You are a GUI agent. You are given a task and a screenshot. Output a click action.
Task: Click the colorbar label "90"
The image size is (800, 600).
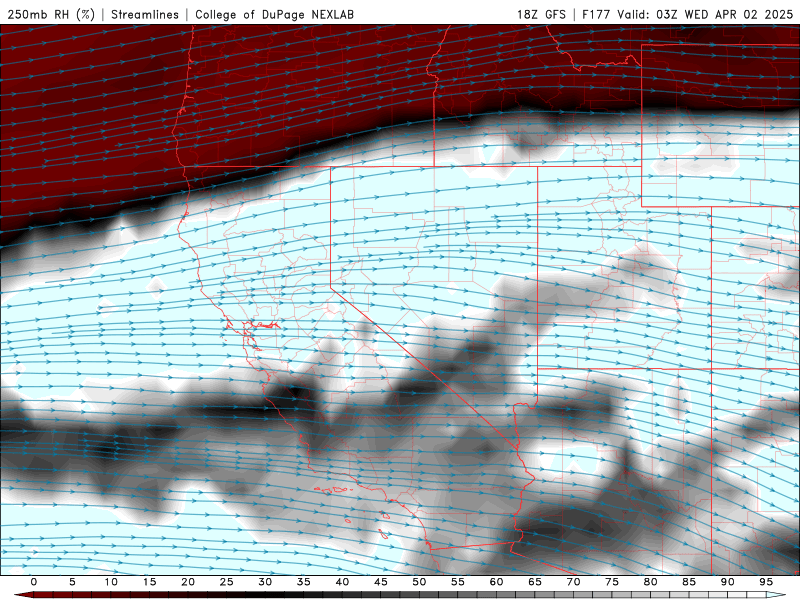pos(728,582)
